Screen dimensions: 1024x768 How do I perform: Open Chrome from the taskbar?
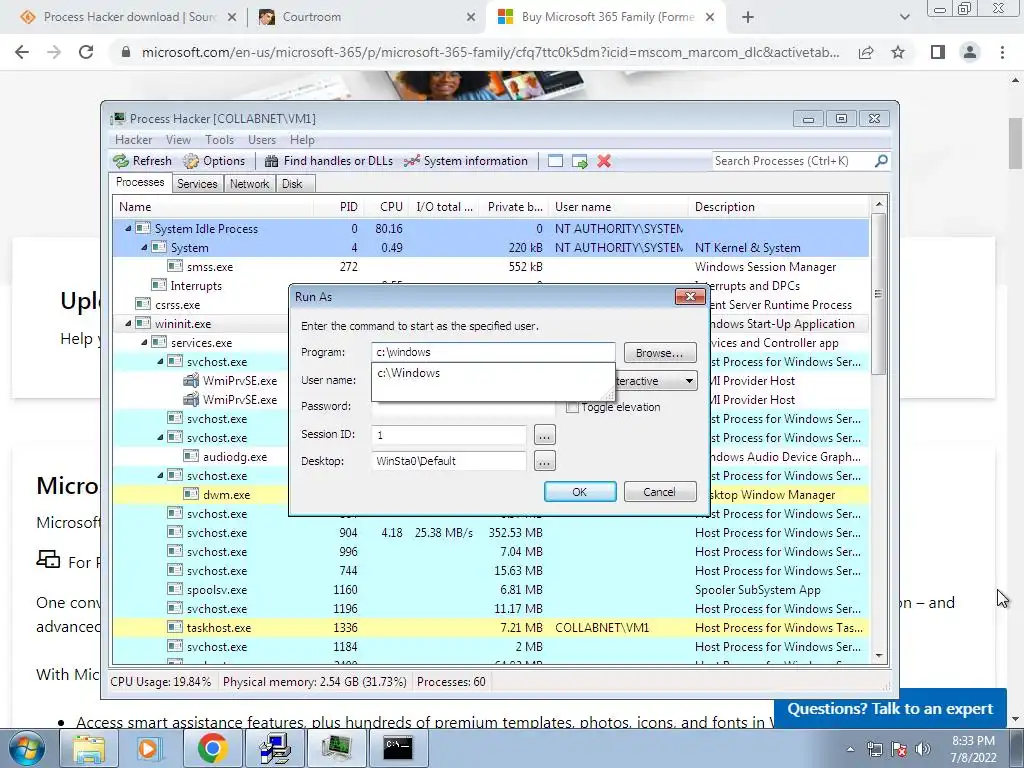click(x=213, y=748)
